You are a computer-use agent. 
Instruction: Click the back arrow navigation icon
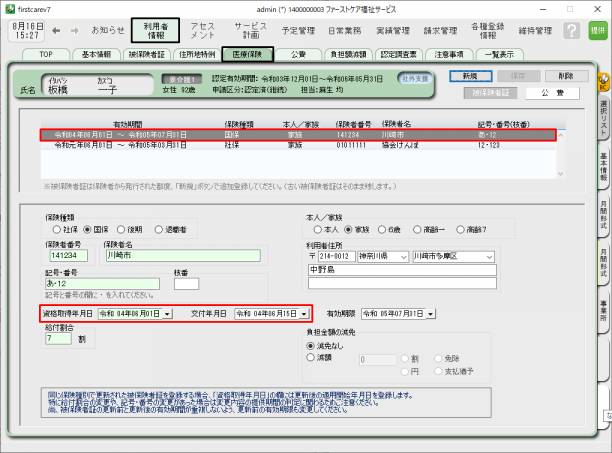(57, 30)
